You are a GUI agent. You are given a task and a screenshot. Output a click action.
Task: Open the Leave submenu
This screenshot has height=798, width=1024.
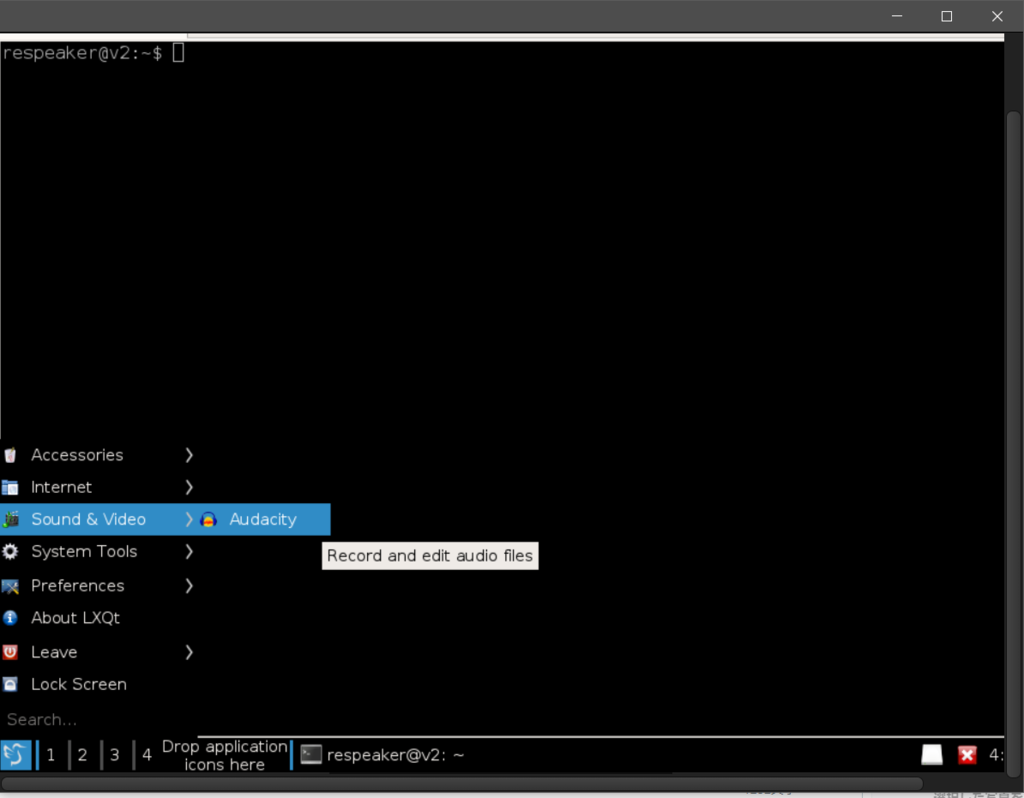coord(98,652)
